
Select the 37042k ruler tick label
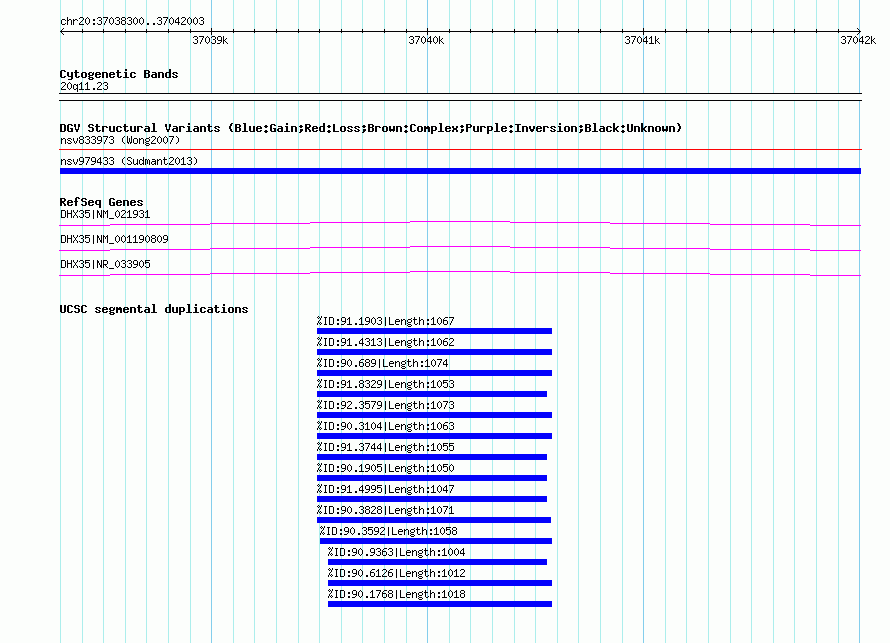(858, 40)
